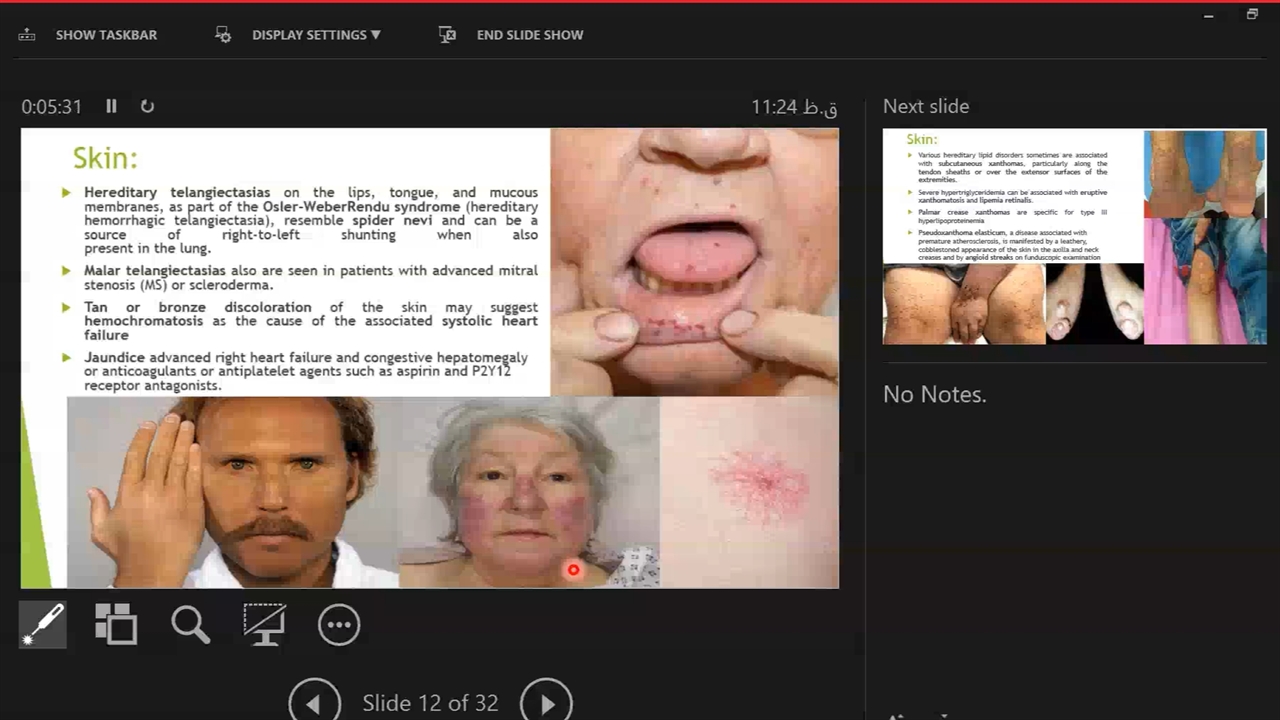Advance to the next slide arrow
The width and height of the screenshot is (1280, 720).
click(x=546, y=703)
